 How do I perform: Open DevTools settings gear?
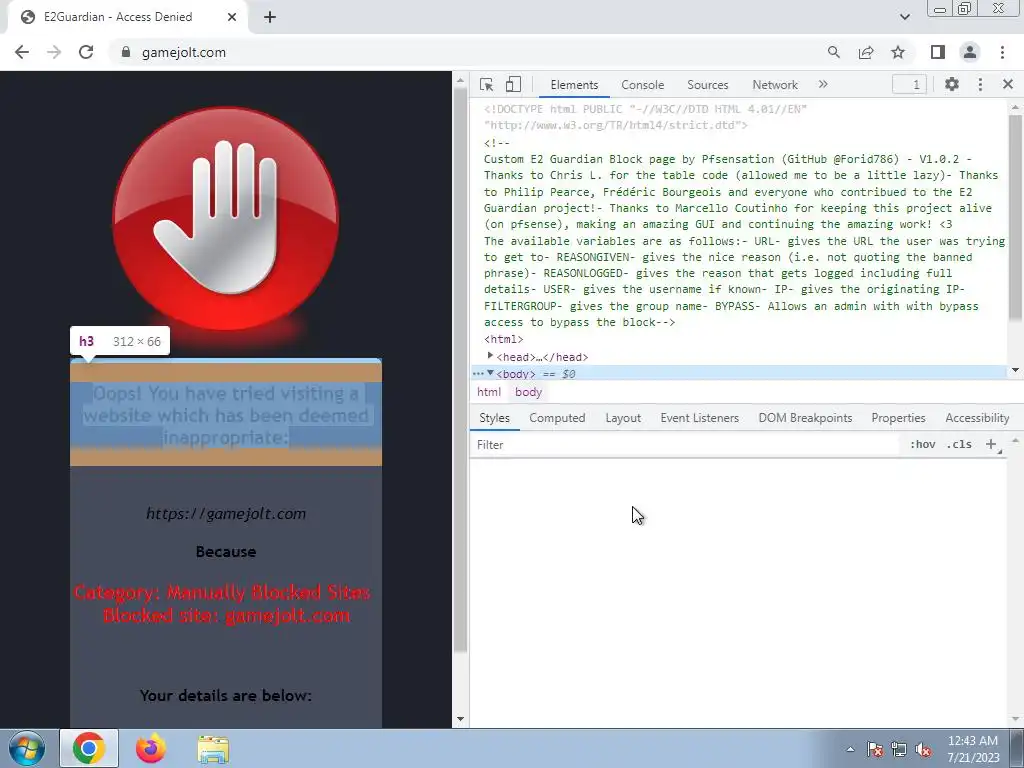[952, 84]
